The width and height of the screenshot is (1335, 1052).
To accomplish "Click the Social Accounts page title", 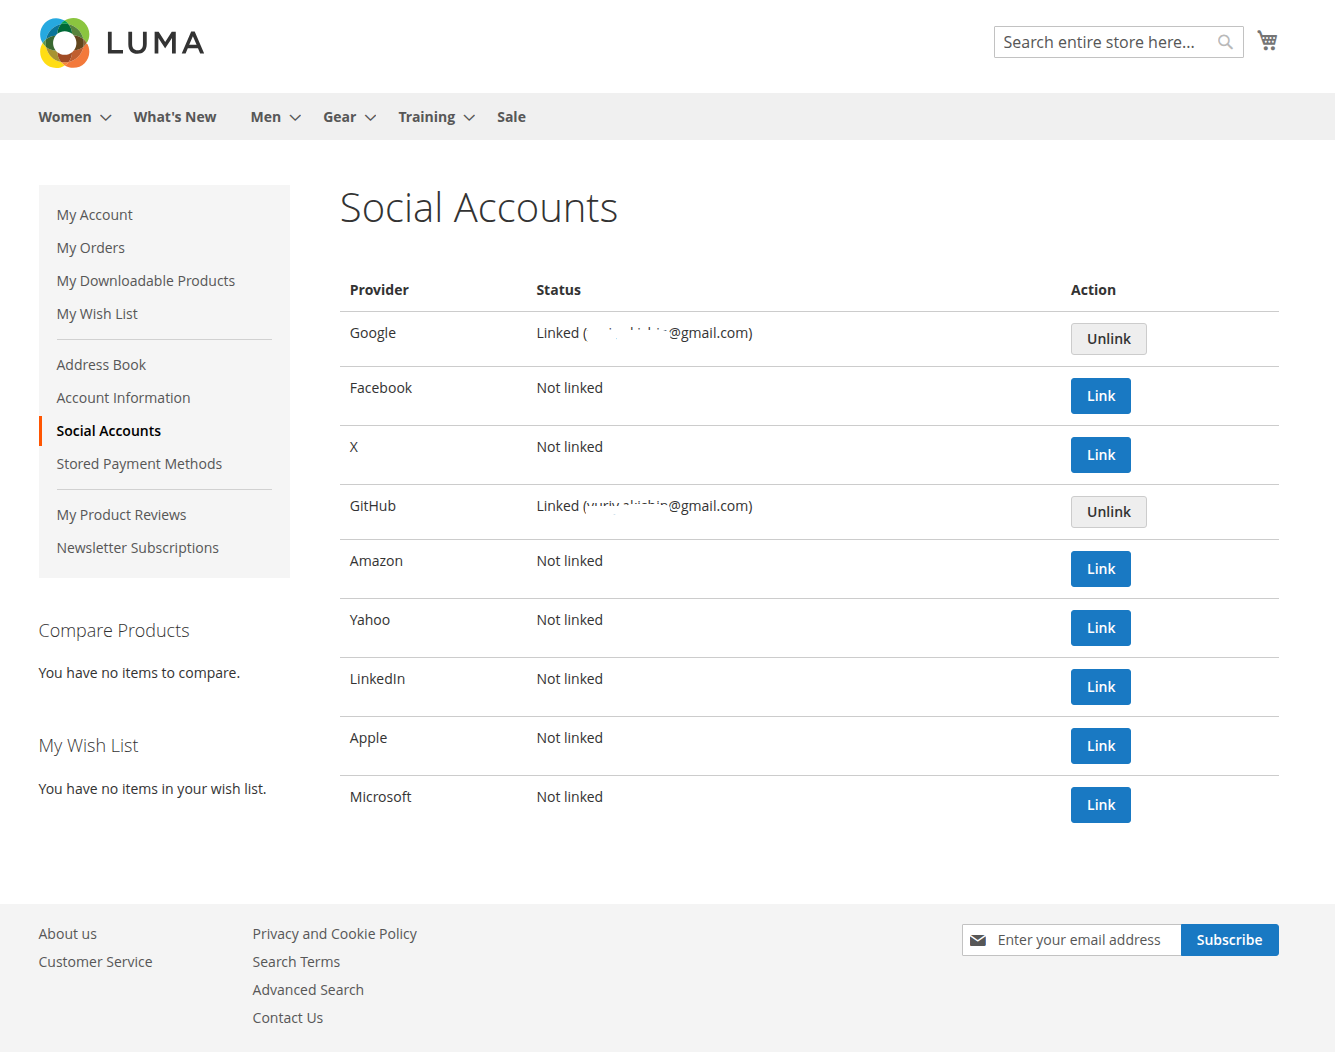I will pos(479,208).
